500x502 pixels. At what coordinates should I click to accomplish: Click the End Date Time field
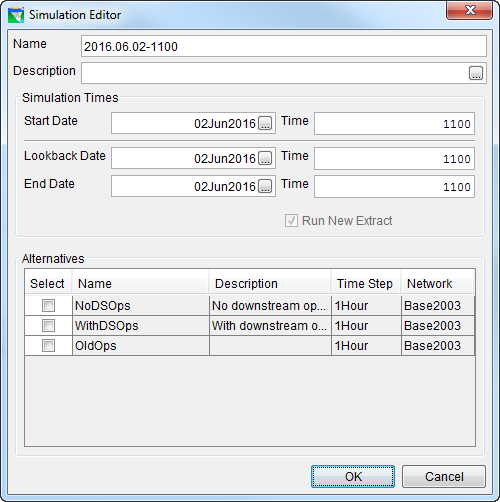(x=394, y=187)
